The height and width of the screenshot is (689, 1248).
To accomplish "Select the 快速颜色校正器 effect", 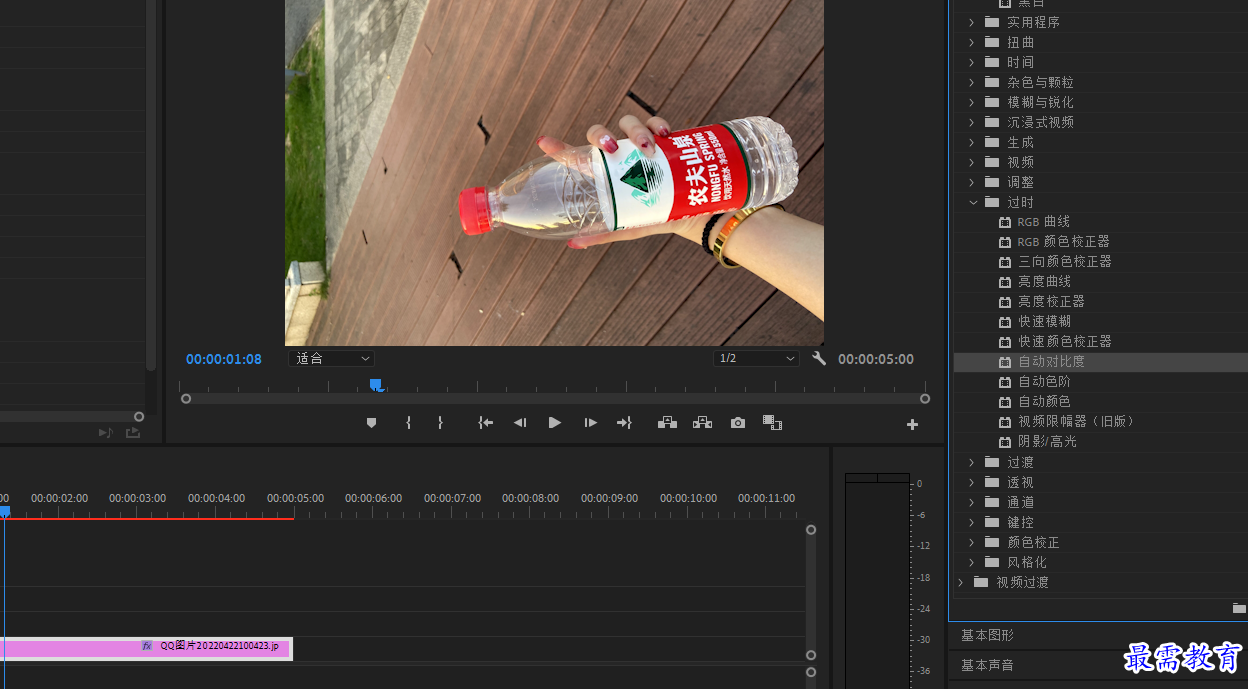I will coord(1064,342).
